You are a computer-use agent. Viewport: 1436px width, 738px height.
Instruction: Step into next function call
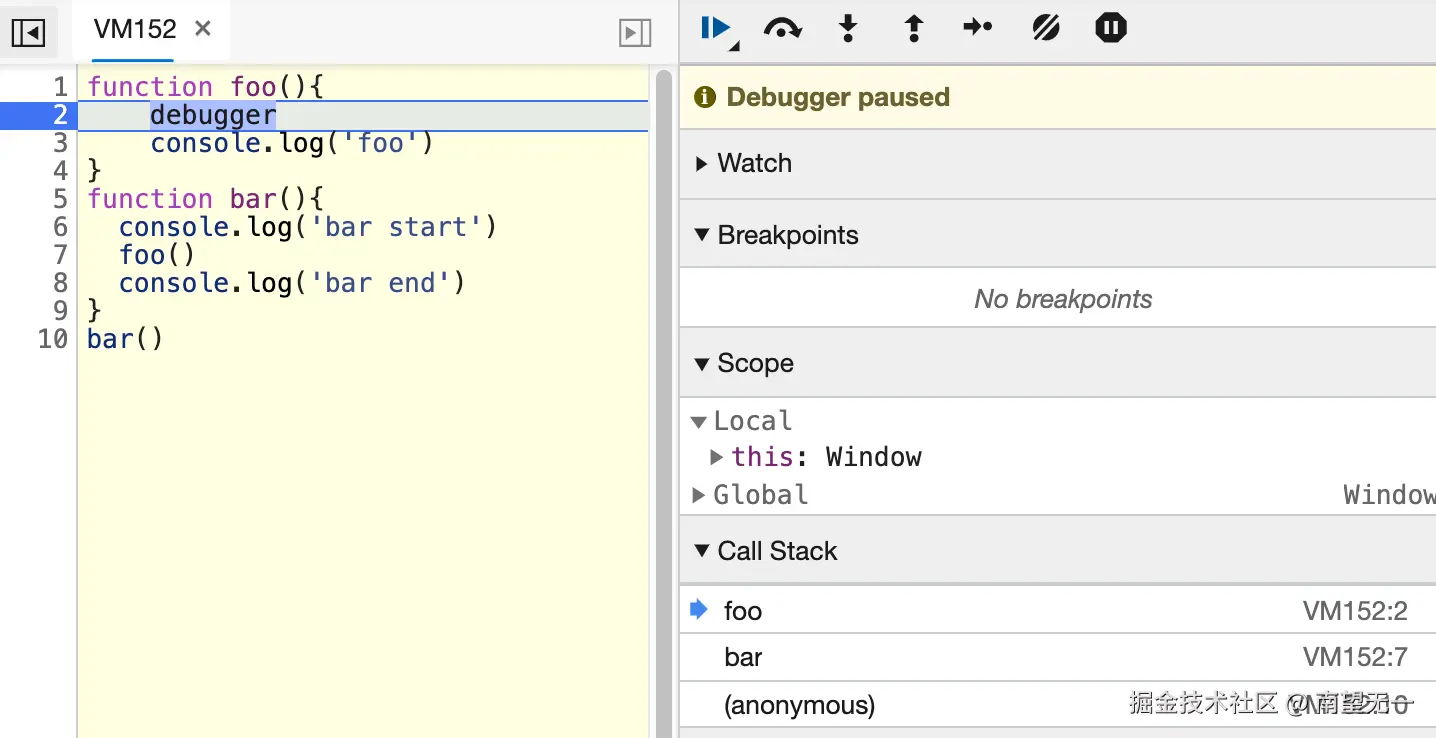848,28
